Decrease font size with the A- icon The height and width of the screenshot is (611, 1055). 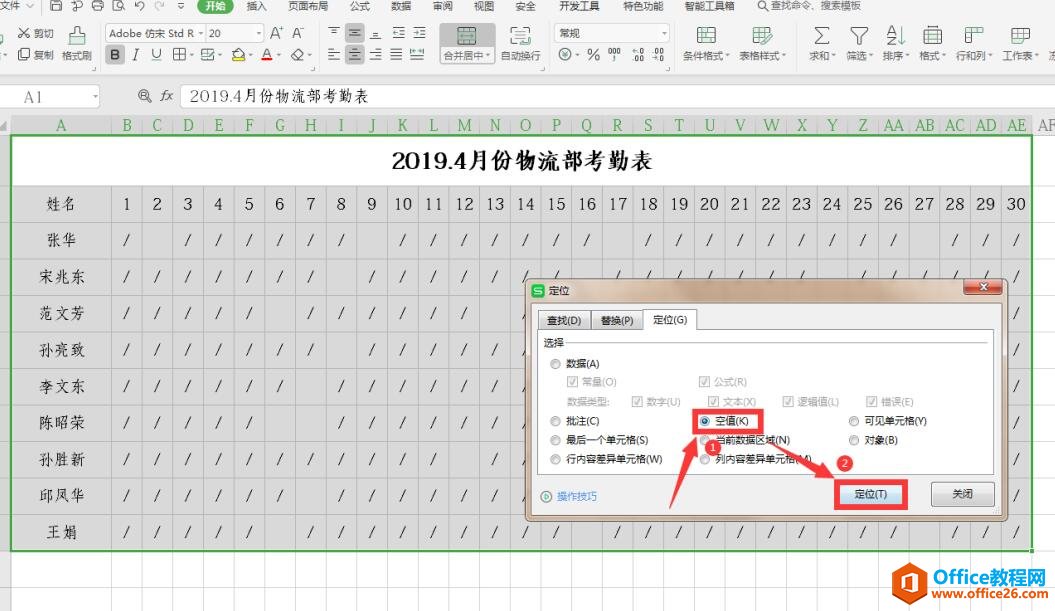[297, 33]
